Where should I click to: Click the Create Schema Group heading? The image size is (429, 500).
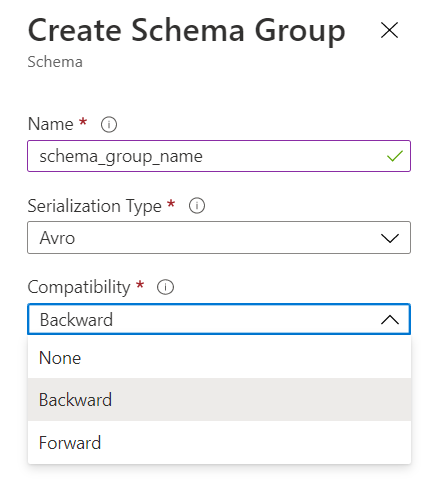coord(187,31)
